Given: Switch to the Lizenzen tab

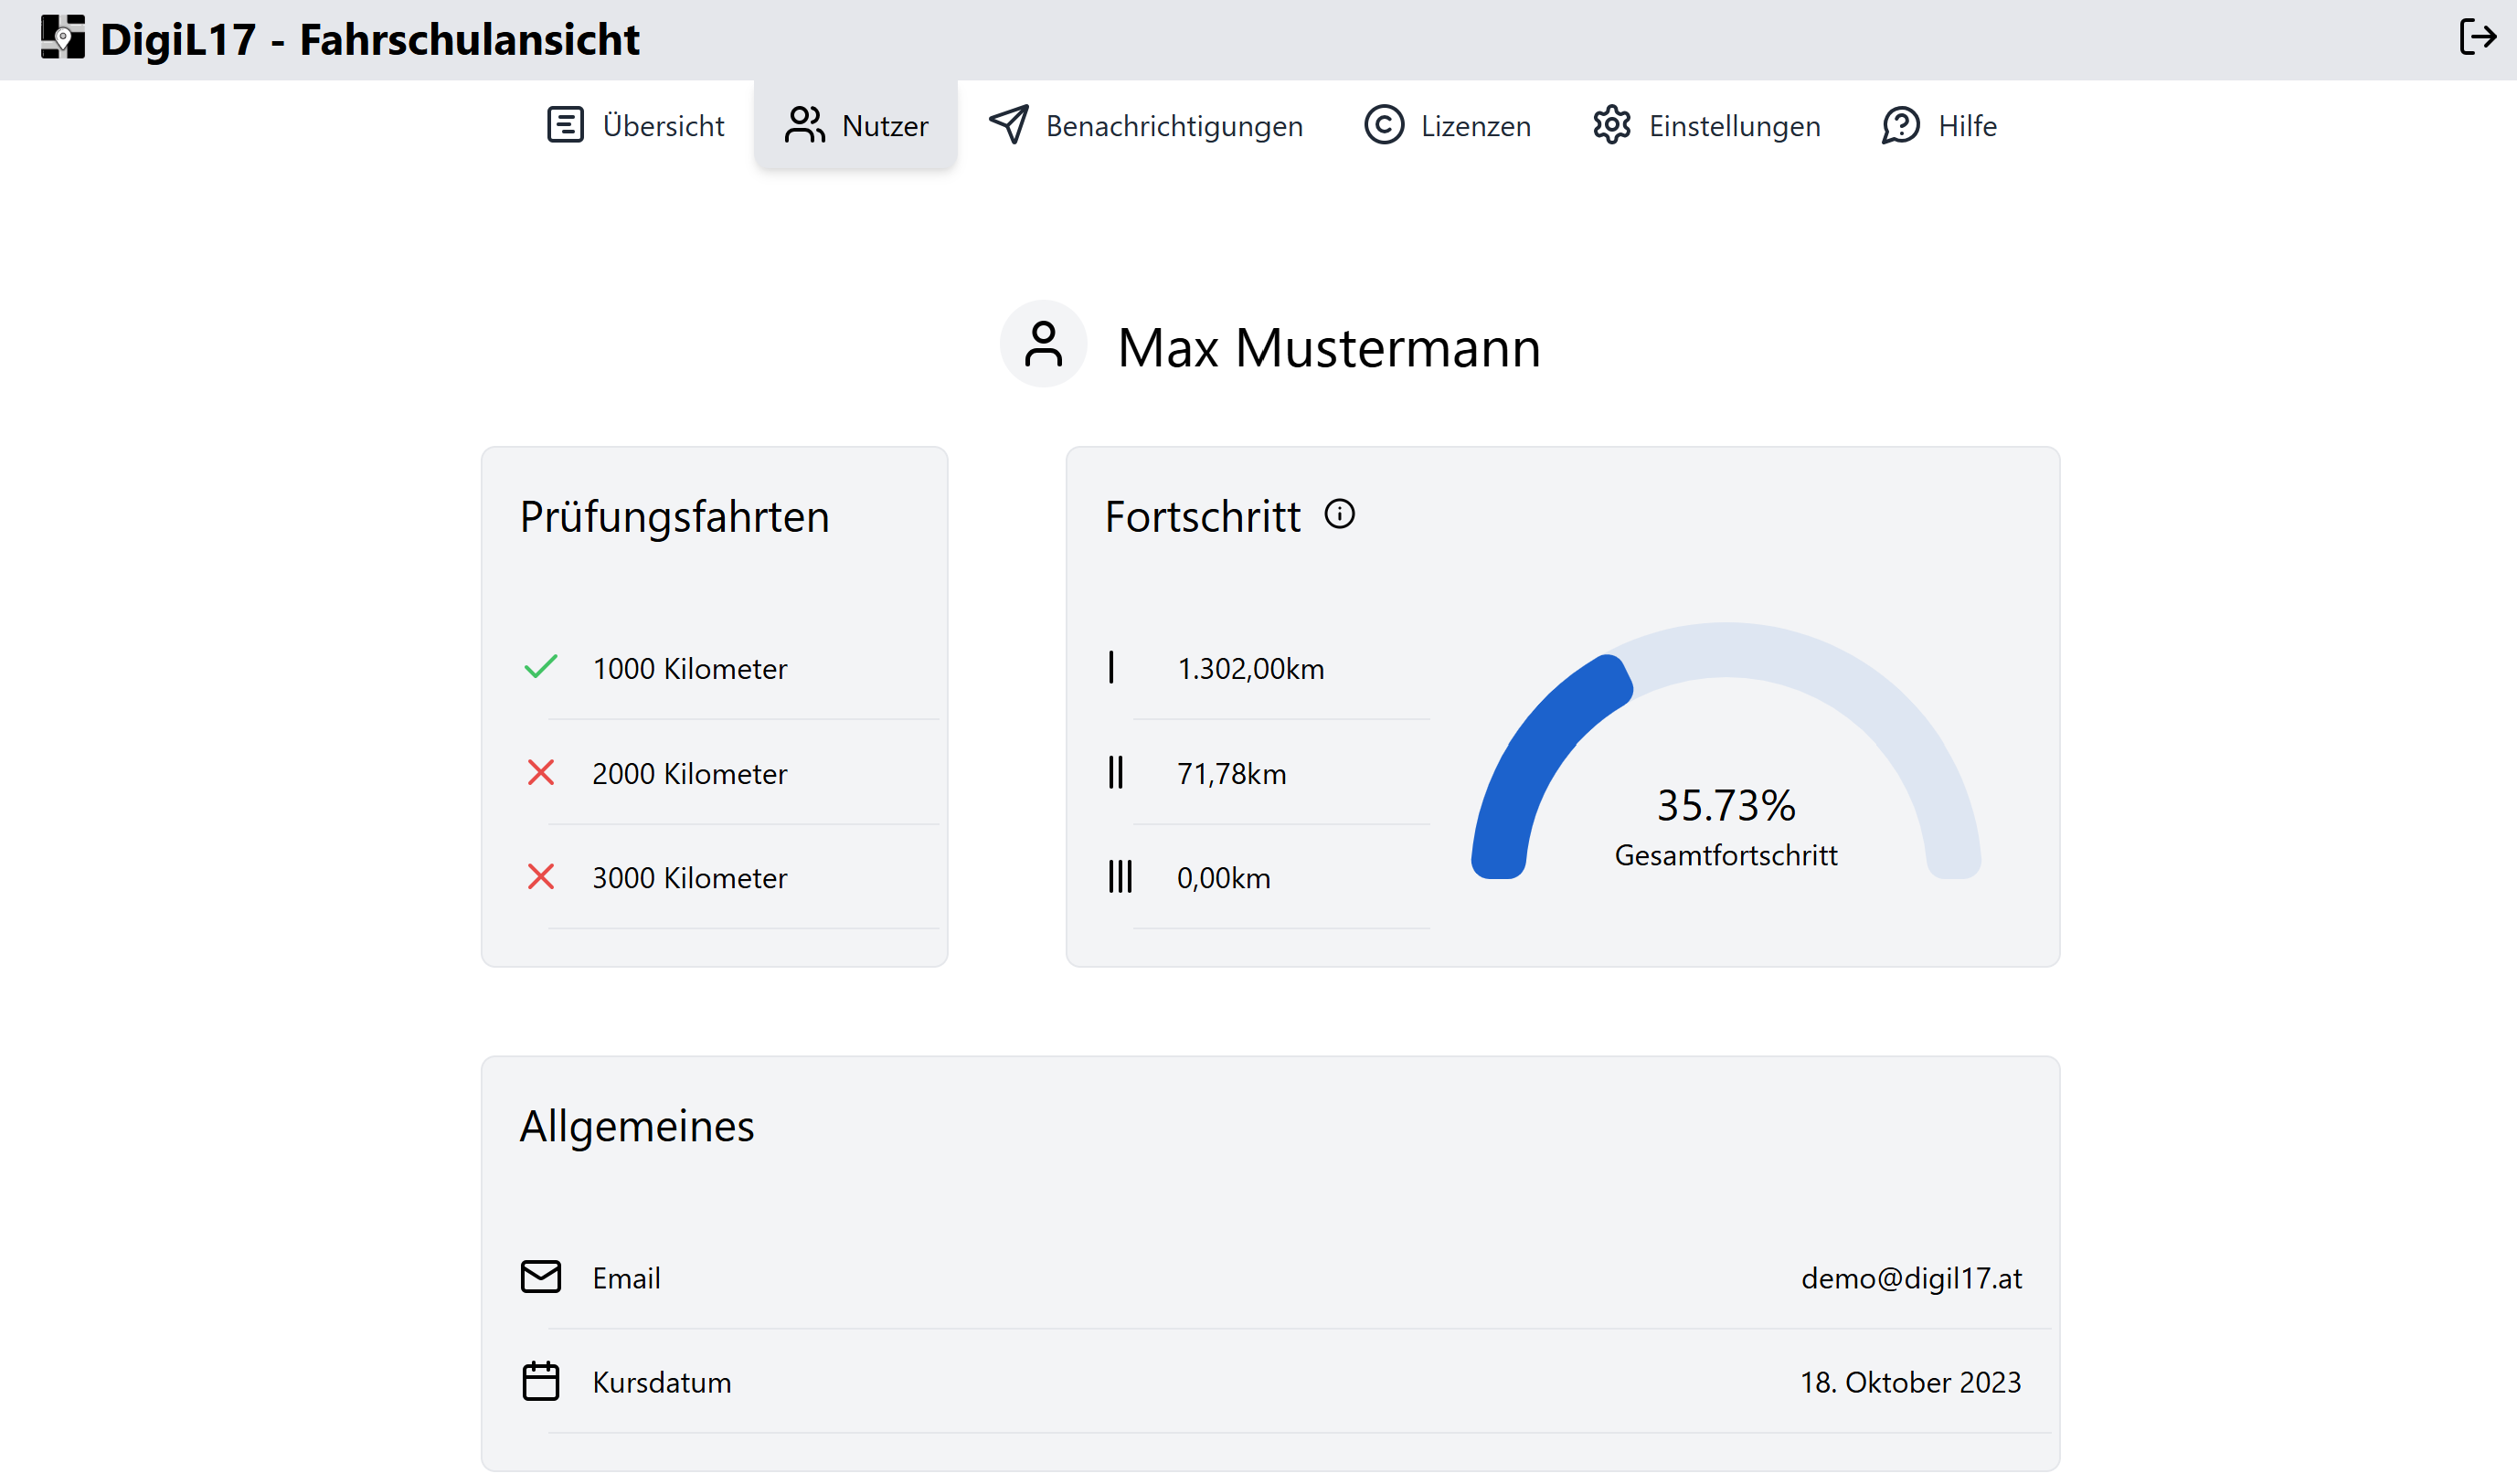Looking at the screenshot, I should click(1448, 126).
